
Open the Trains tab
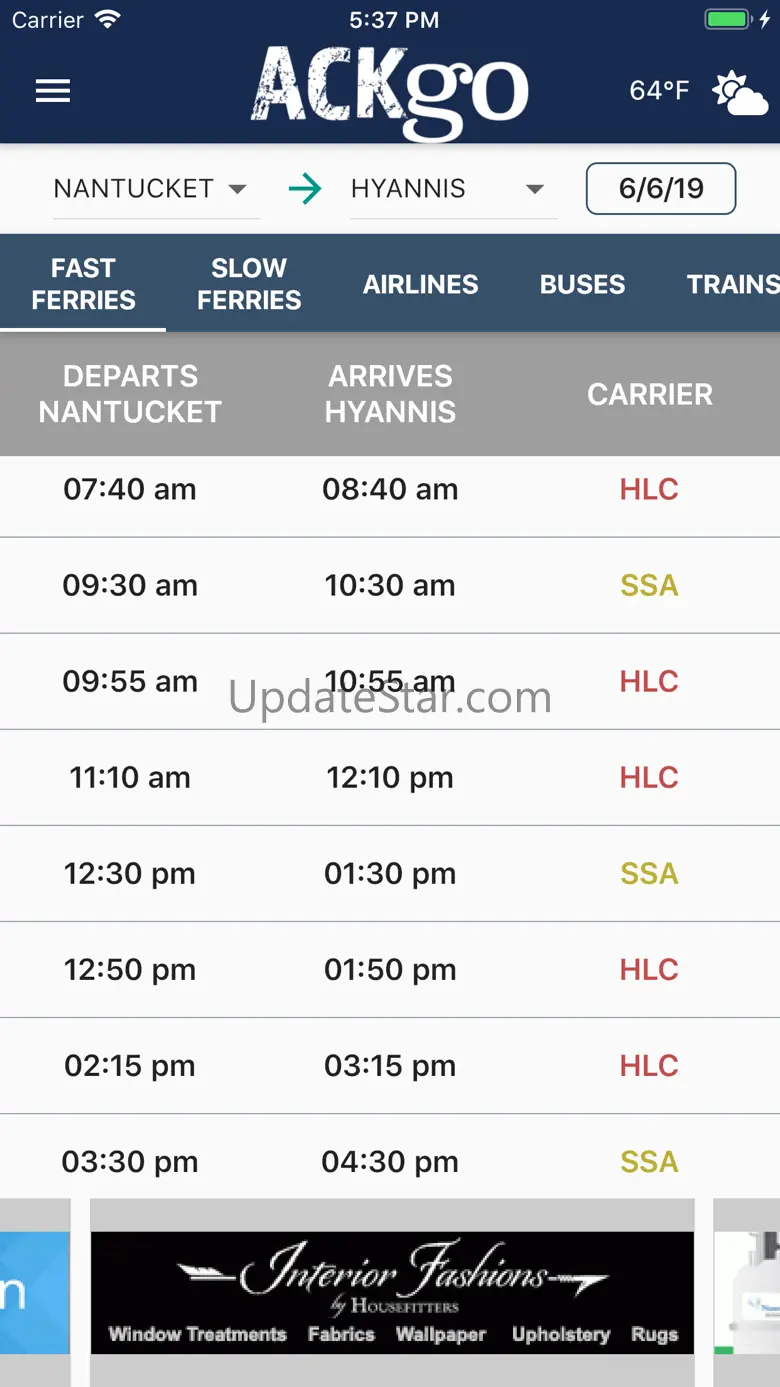tap(732, 284)
